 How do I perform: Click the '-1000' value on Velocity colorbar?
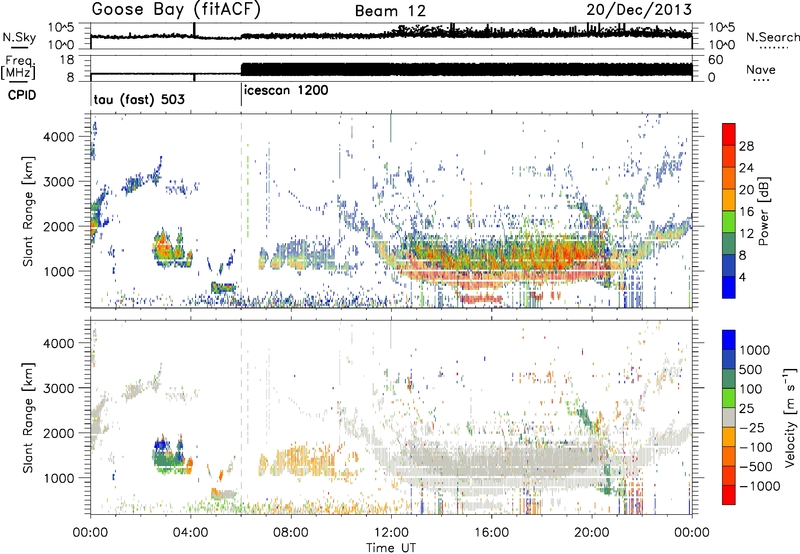[x=760, y=486]
